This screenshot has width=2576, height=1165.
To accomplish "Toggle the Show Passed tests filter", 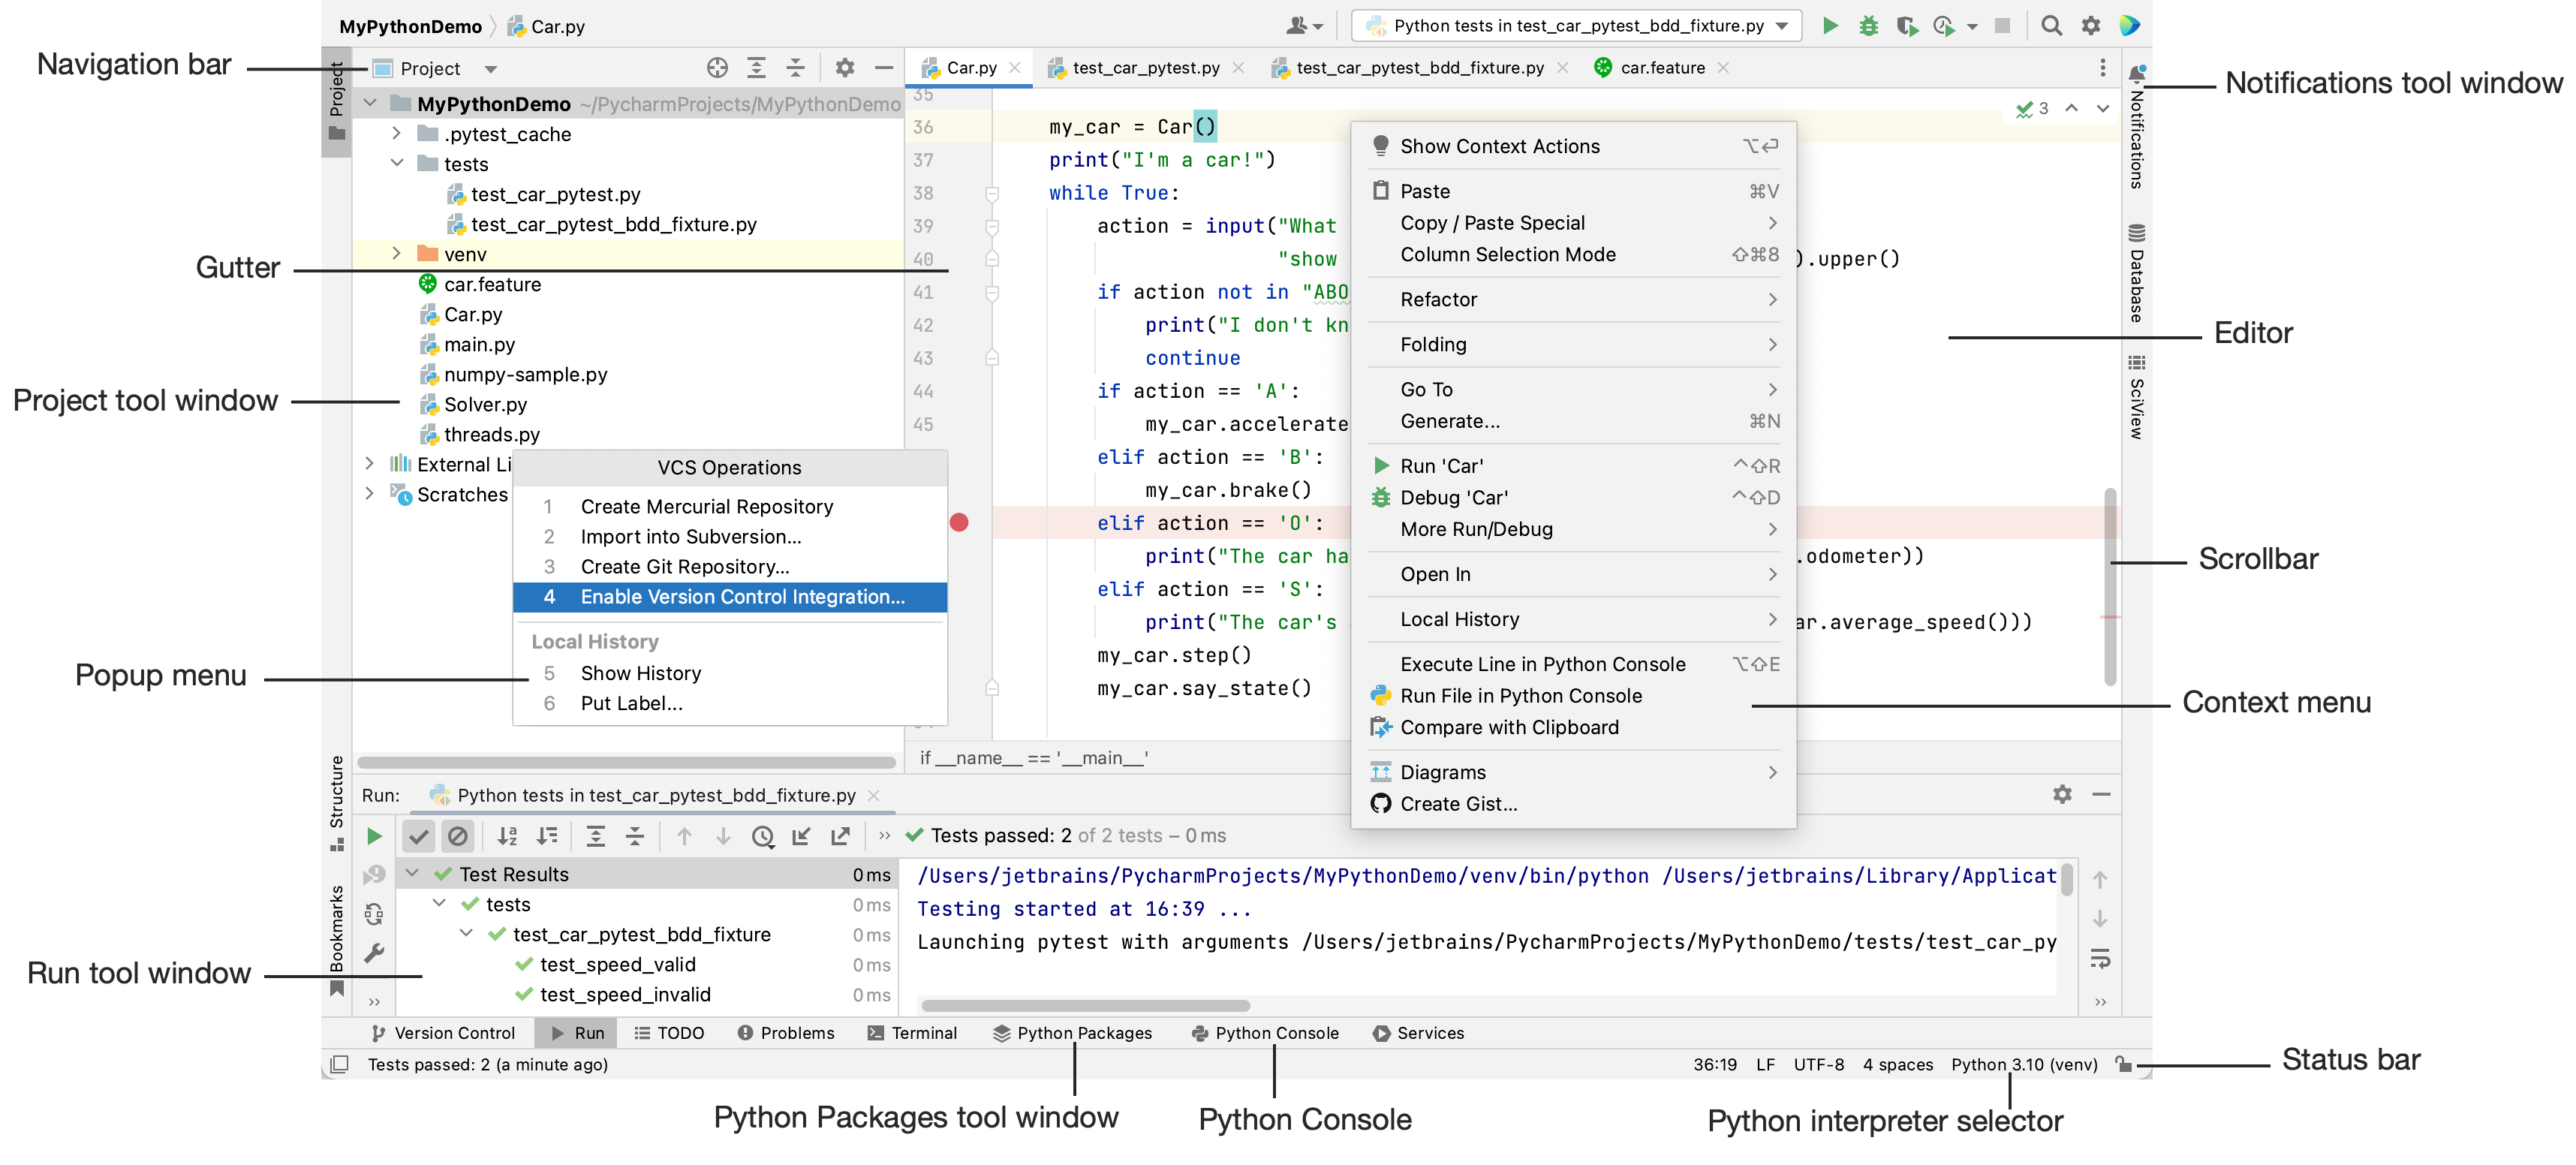I will click(419, 836).
